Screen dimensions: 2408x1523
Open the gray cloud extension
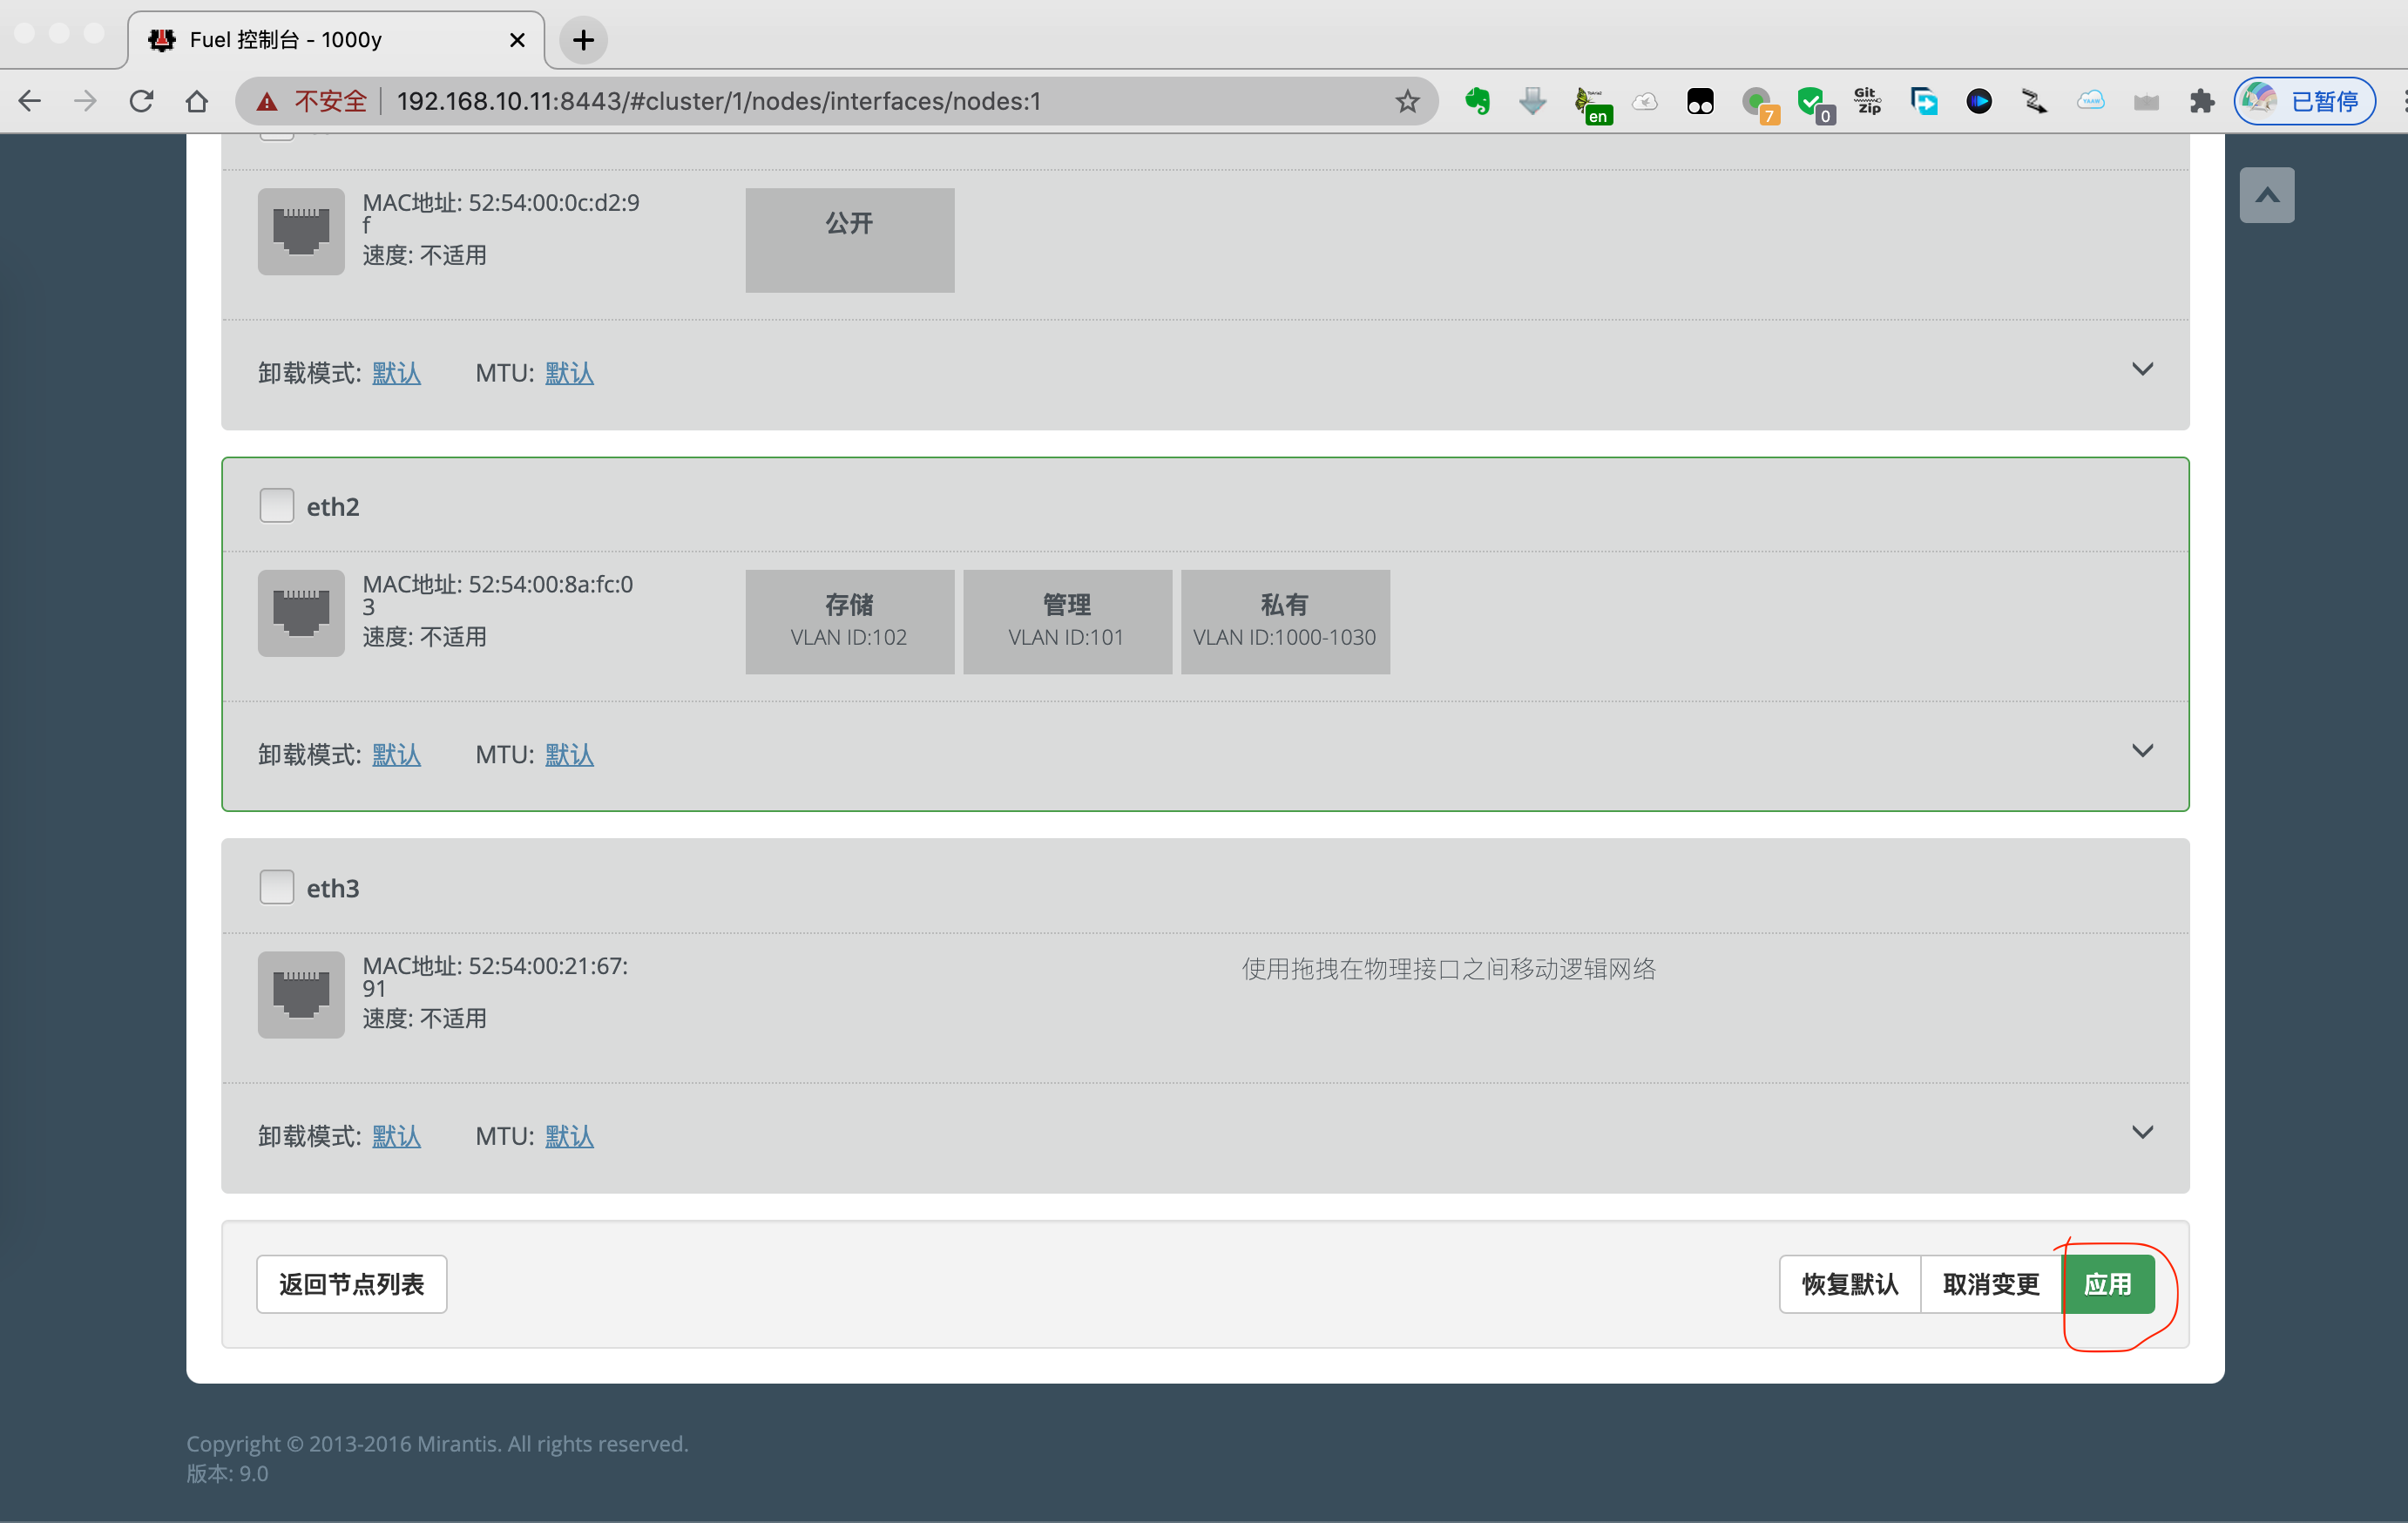pos(1645,101)
